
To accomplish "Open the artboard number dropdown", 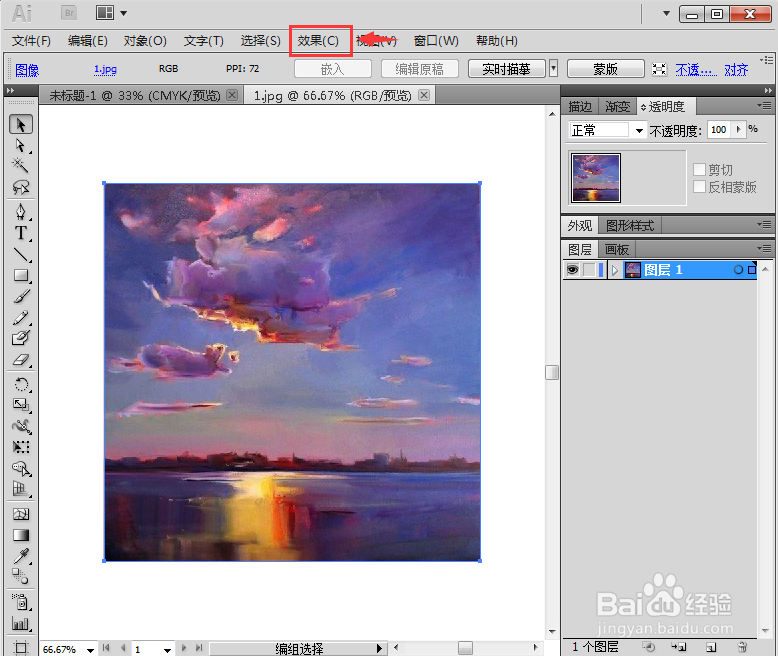I will click(x=167, y=650).
